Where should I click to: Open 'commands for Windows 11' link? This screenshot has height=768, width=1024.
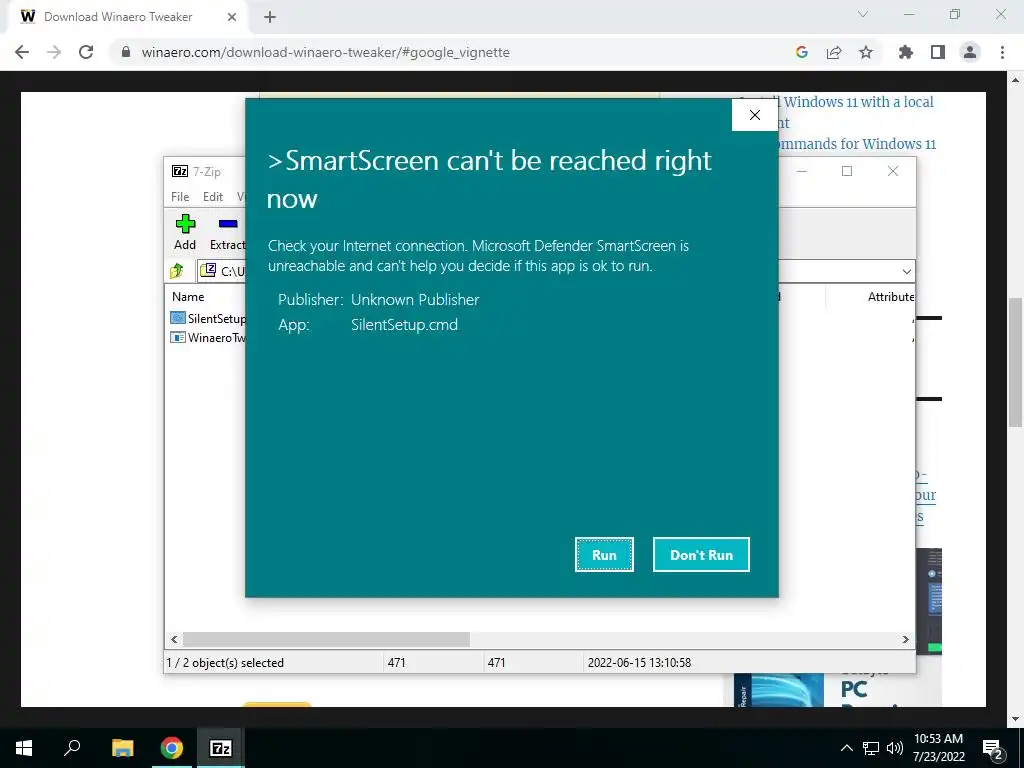click(857, 144)
